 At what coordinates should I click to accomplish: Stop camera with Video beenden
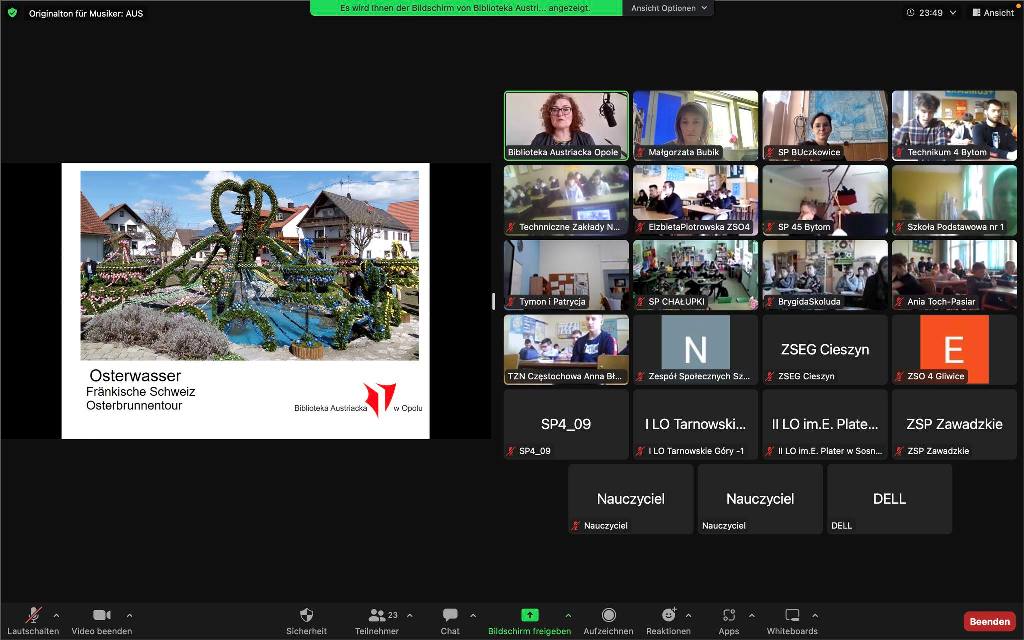click(101, 616)
